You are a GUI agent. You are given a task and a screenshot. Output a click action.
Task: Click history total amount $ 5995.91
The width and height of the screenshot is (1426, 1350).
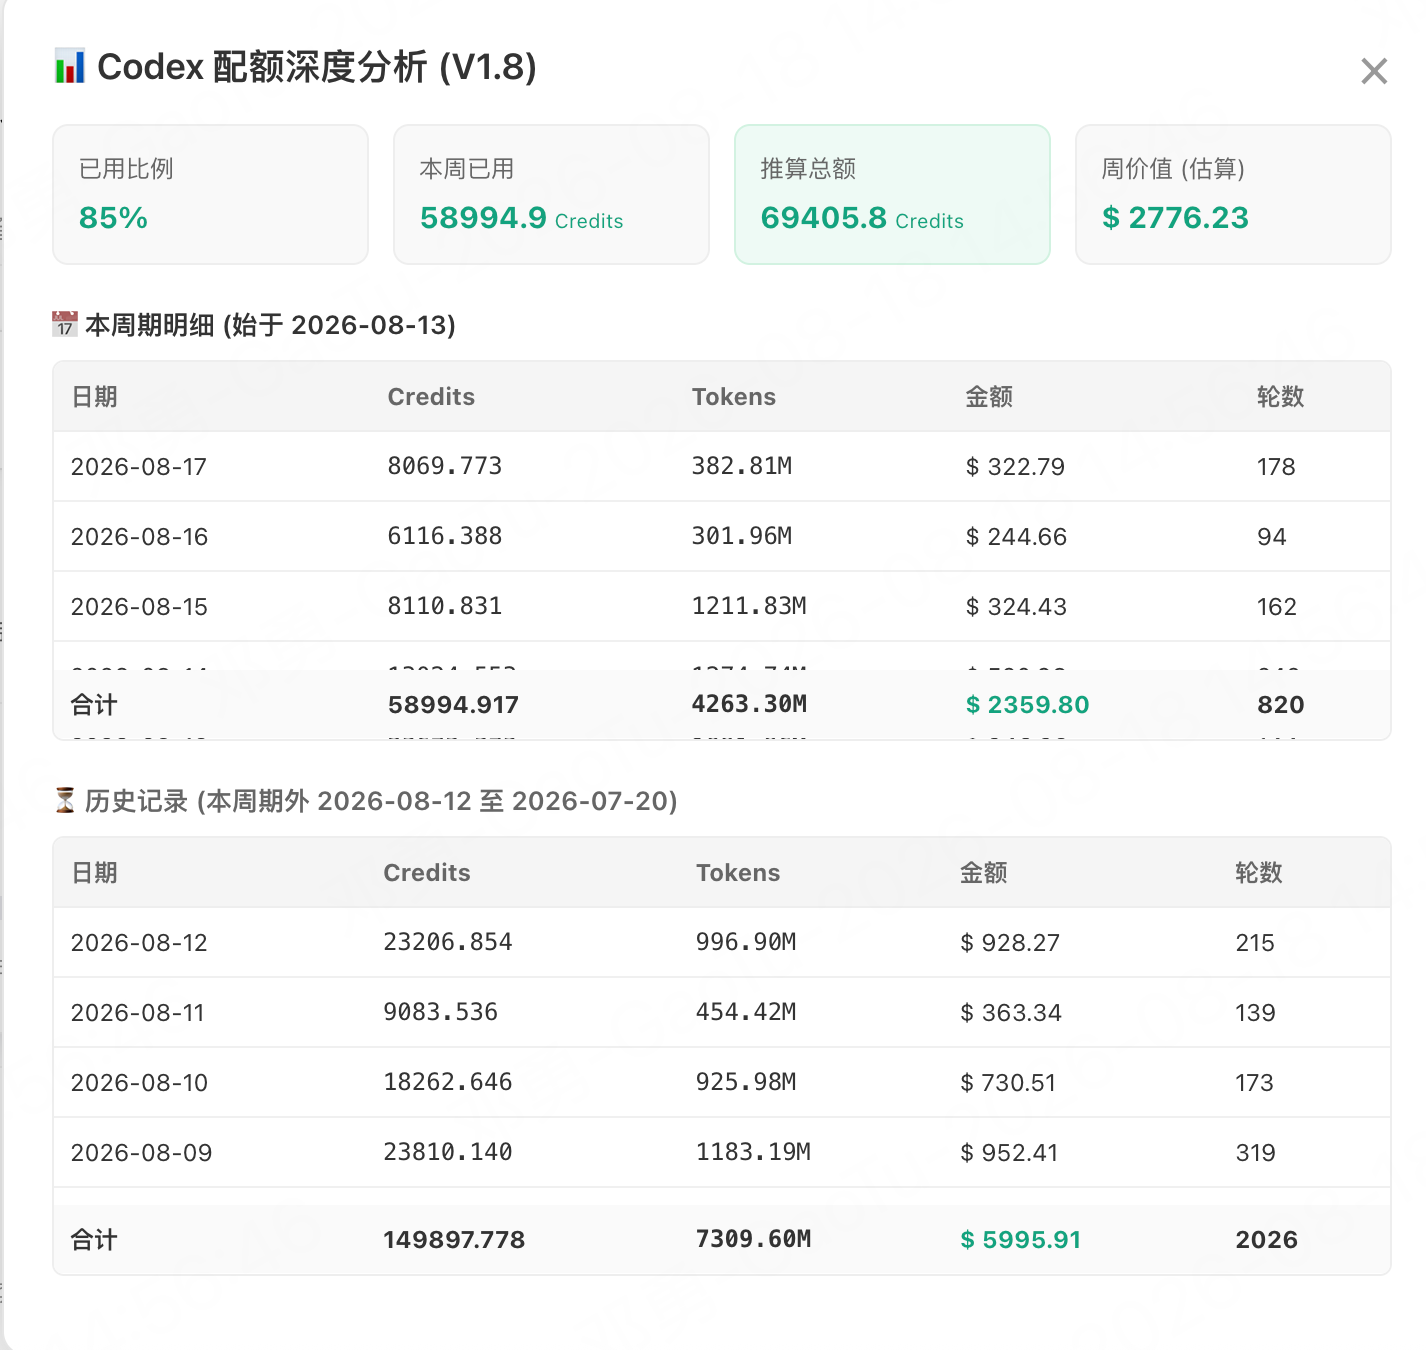click(x=1020, y=1240)
